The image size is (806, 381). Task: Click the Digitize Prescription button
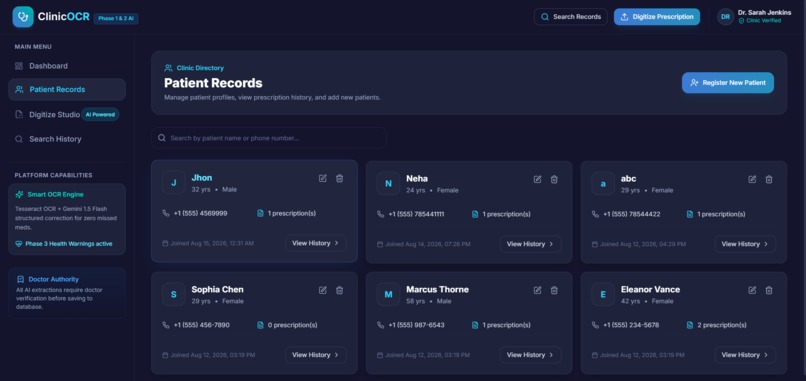pyautogui.click(x=657, y=16)
